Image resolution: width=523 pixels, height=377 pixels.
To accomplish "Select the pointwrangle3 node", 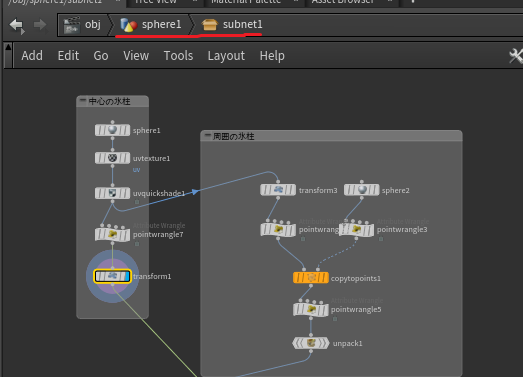I will [x=356, y=230].
